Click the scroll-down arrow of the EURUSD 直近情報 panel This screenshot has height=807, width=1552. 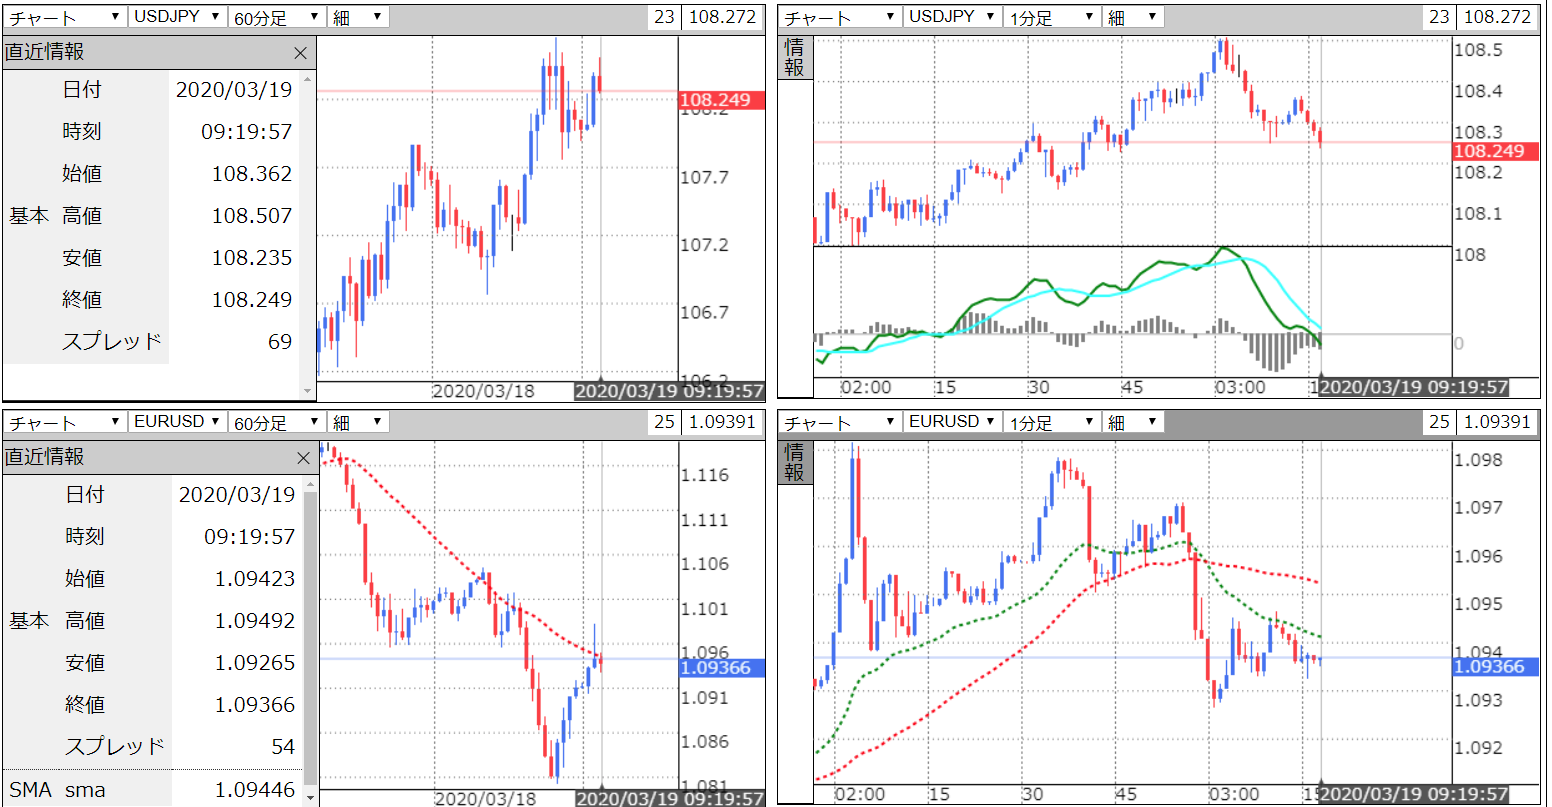pos(310,798)
